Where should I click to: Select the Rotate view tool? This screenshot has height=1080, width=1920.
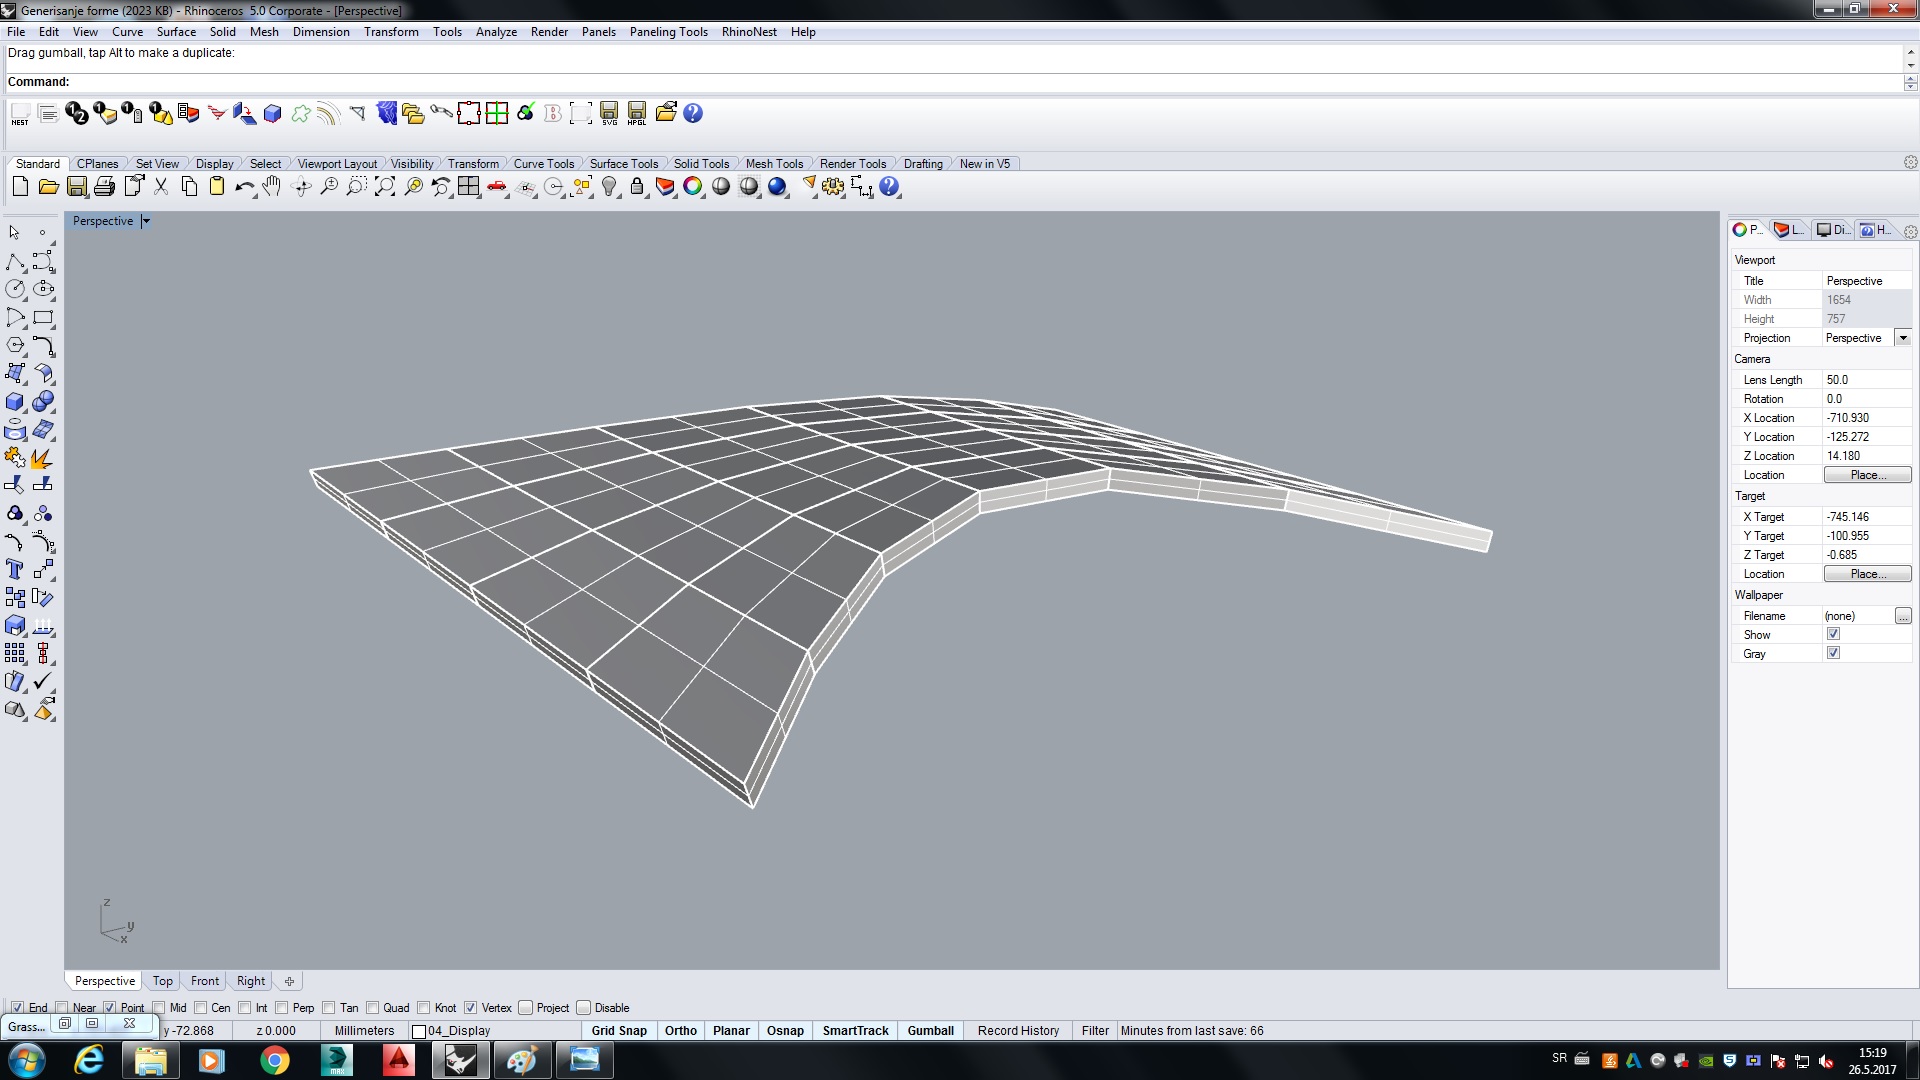301,187
